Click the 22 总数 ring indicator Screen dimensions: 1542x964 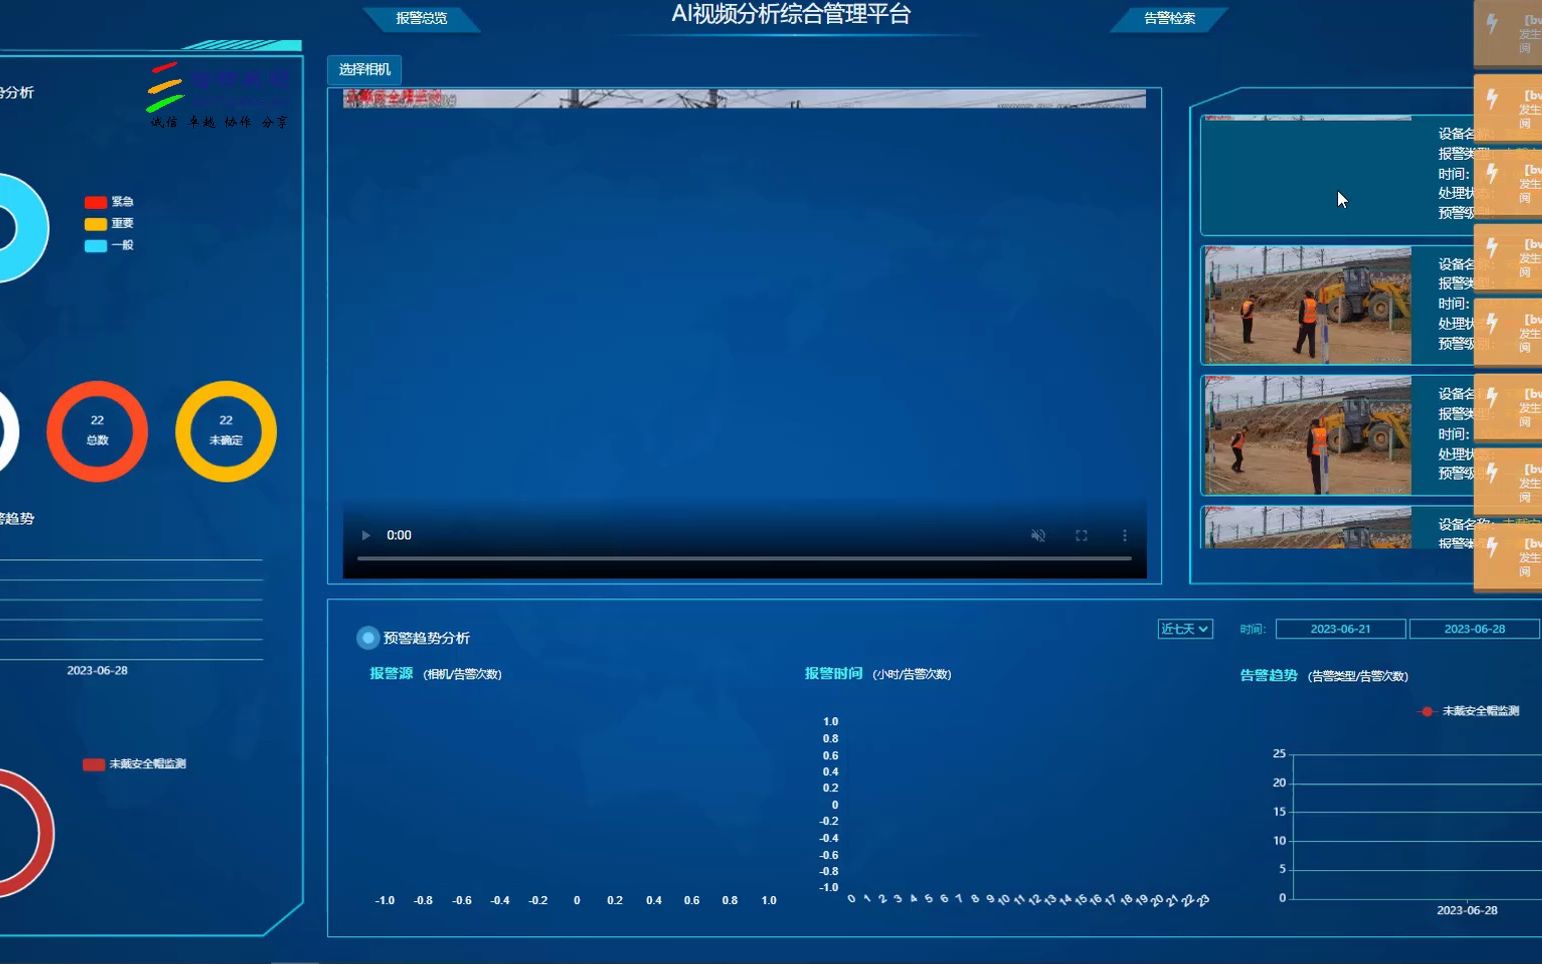[x=97, y=431]
